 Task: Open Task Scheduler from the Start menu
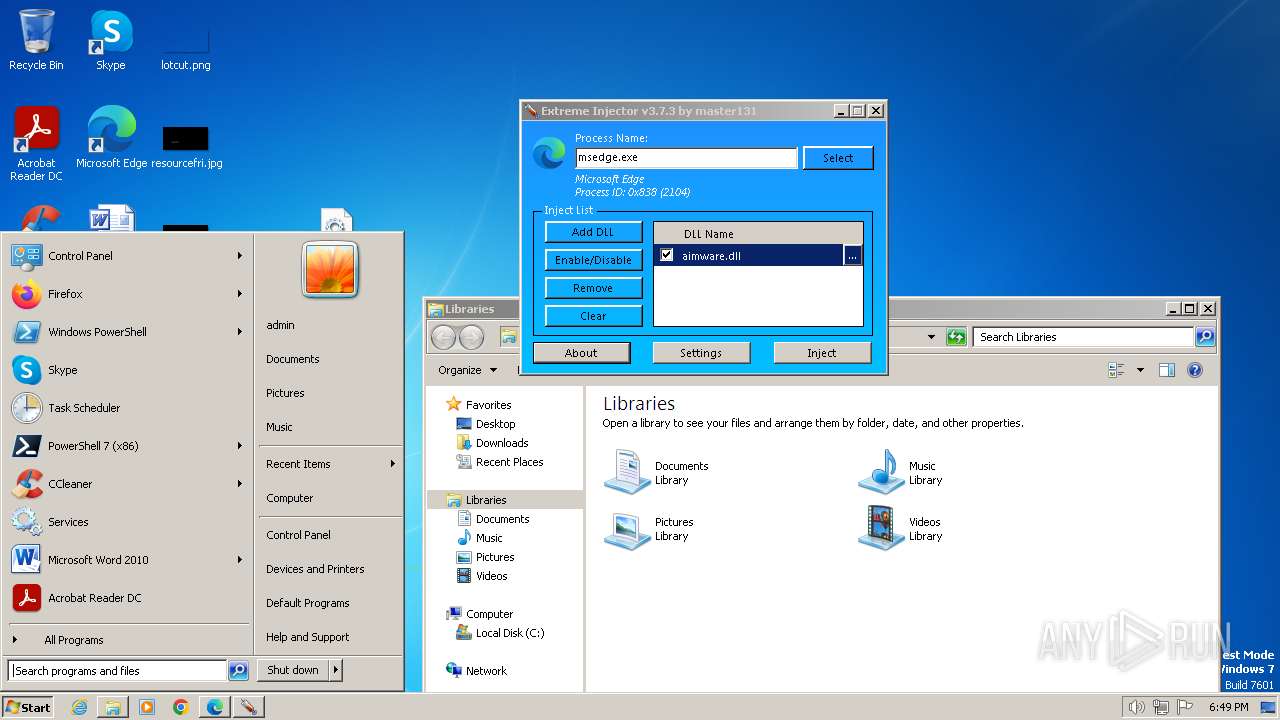127,408
